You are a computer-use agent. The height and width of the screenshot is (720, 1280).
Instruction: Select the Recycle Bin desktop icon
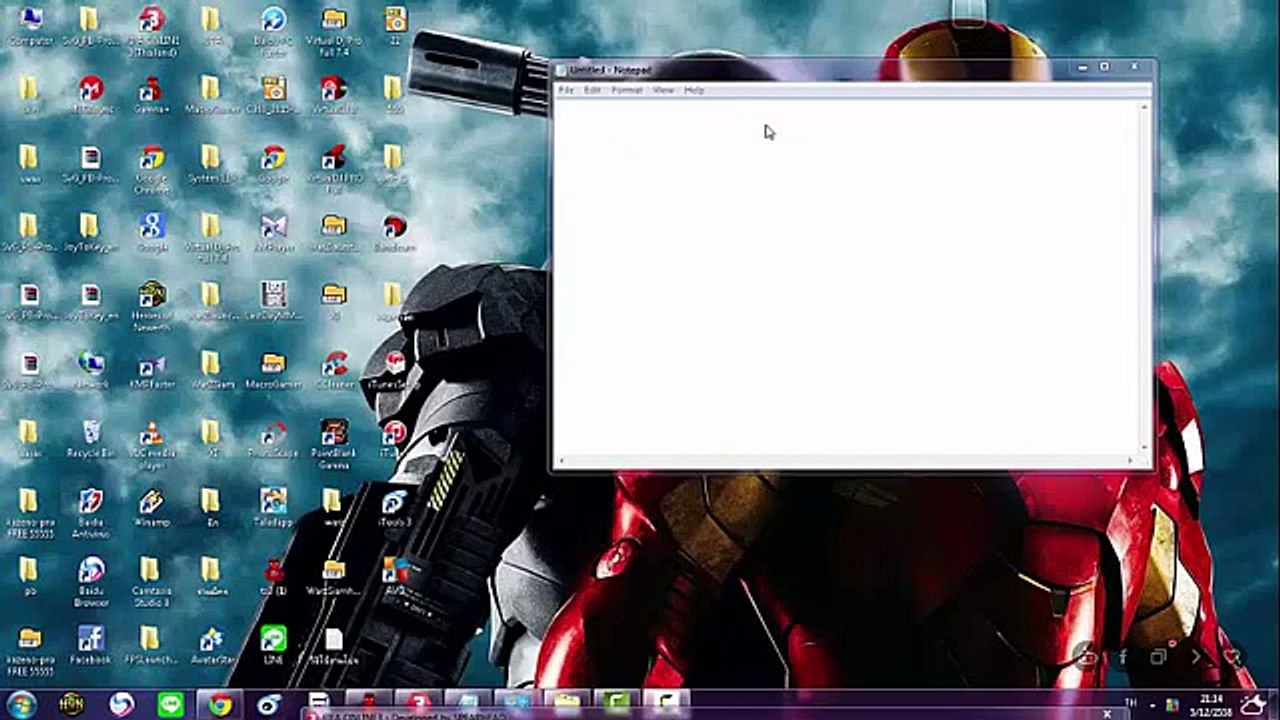[91, 439]
